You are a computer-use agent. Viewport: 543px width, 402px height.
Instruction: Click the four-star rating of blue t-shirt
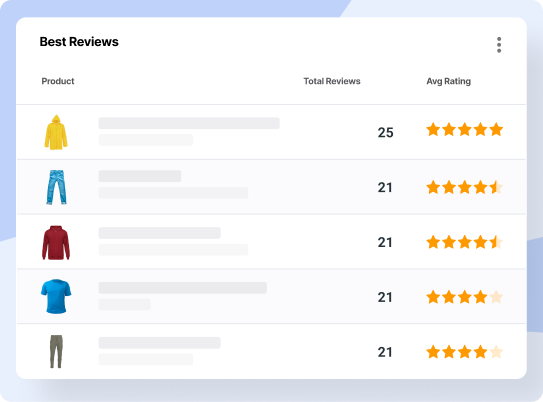[x=464, y=297]
